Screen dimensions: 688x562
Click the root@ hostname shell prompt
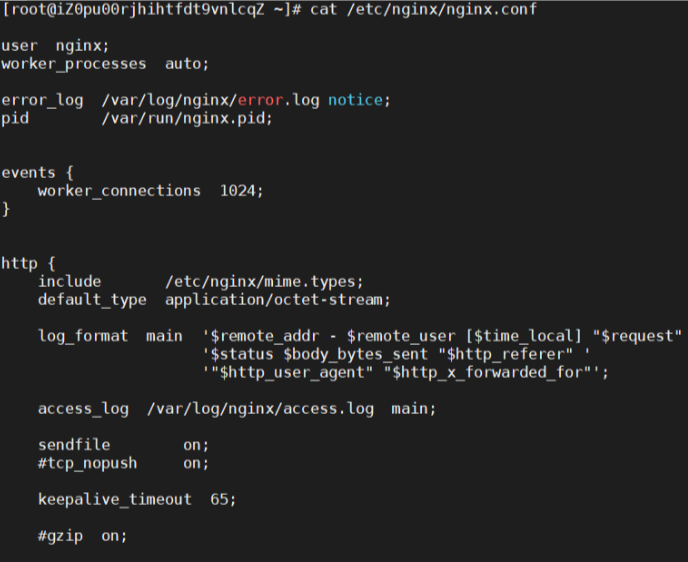point(151,9)
